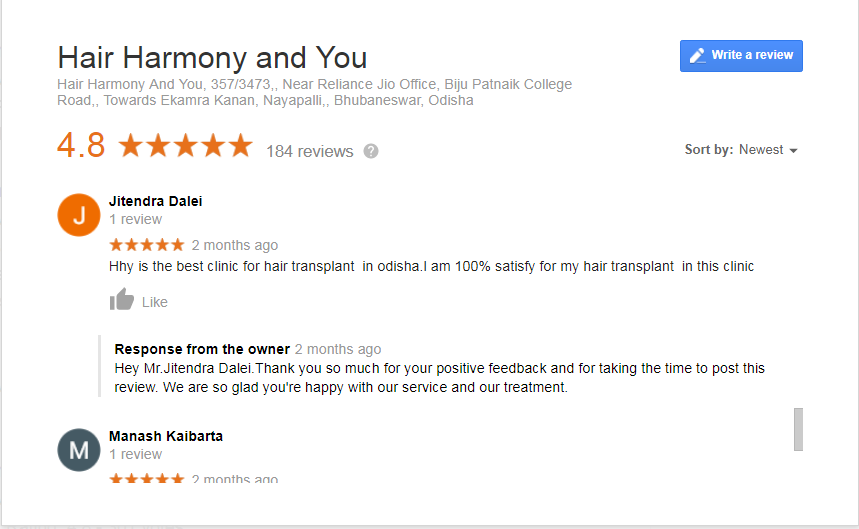Click the 184 reviews count text

[x=309, y=152]
